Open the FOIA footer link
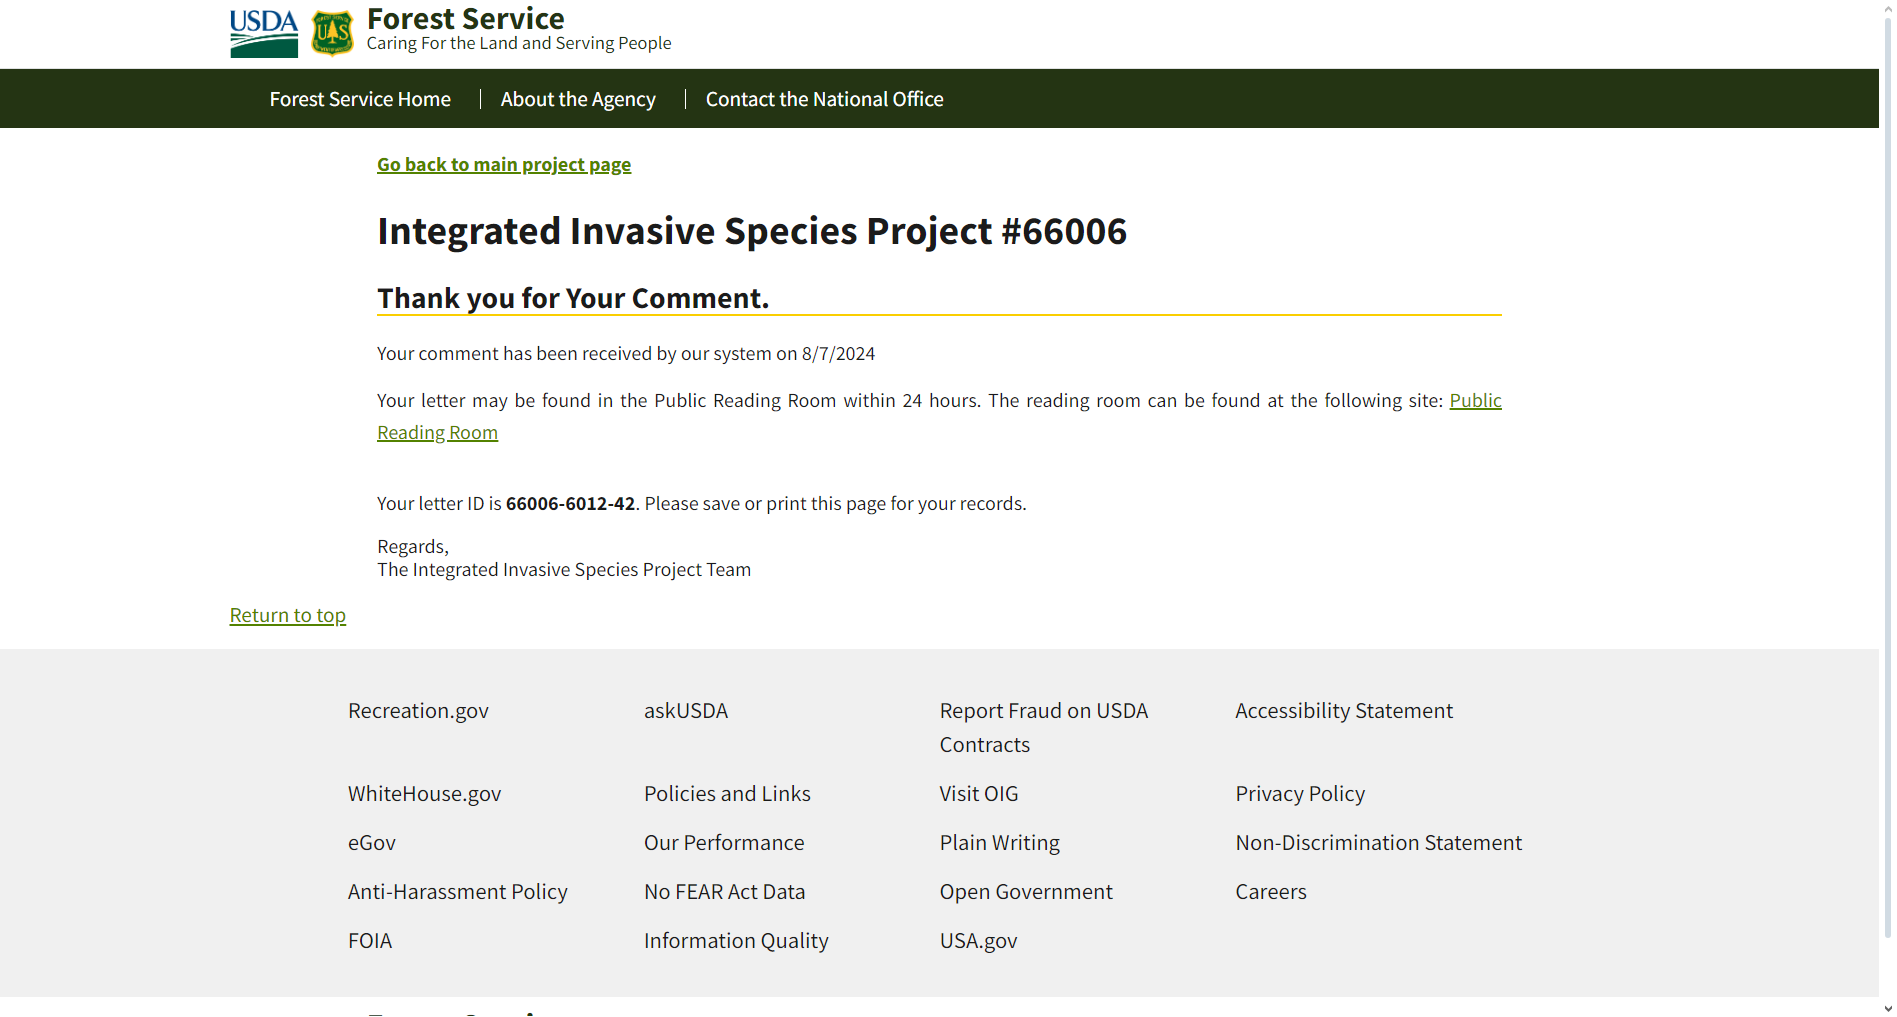This screenshot has width=1897, height=1017. pyautogui.click(x=370, y=941)
